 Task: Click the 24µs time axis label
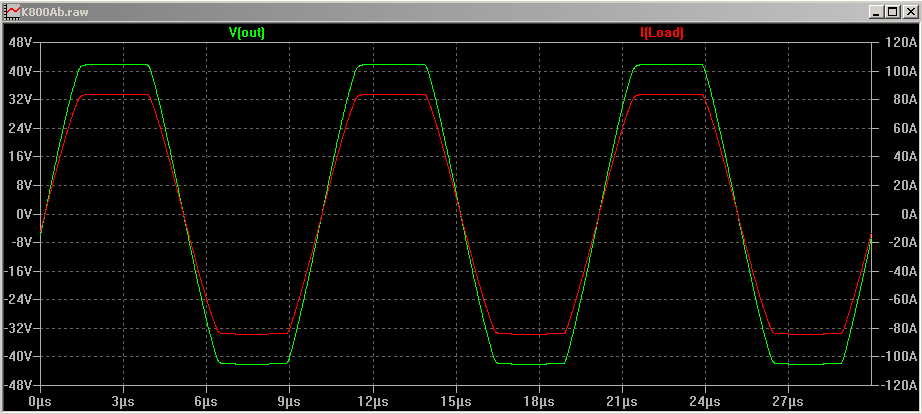pos(704,403)
